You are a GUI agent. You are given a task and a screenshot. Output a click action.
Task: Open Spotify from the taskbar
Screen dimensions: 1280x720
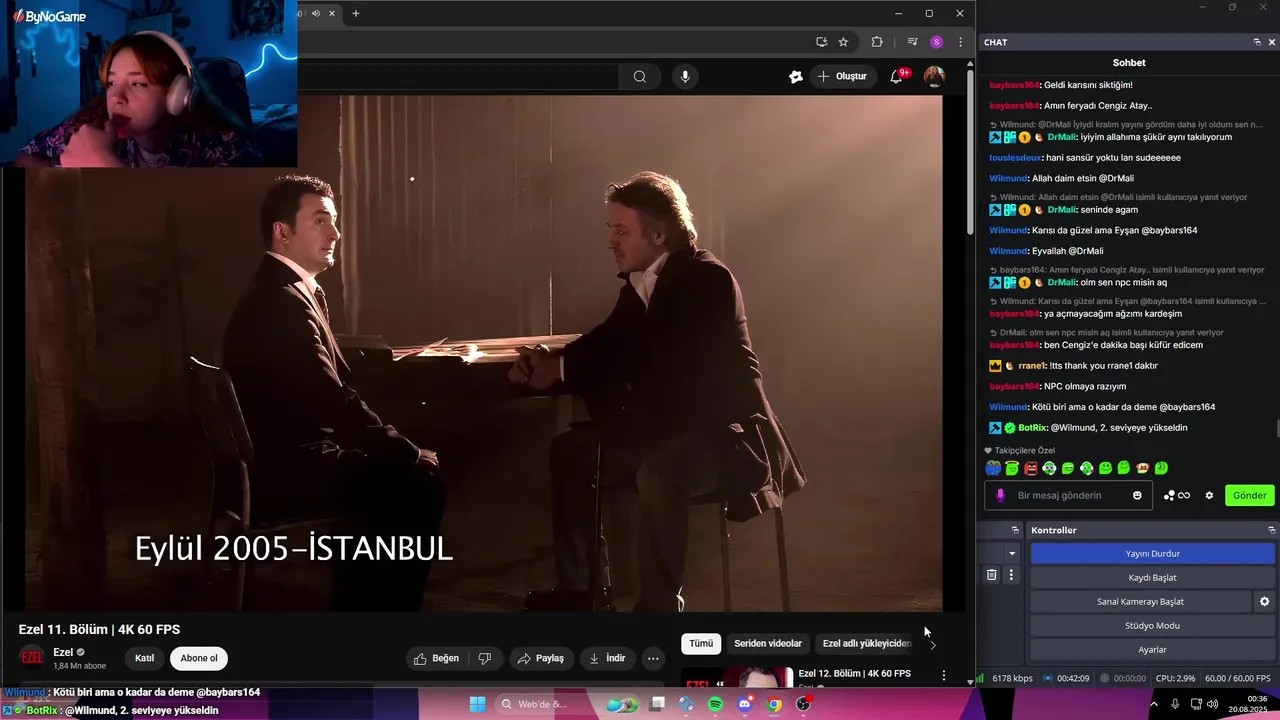716,704
